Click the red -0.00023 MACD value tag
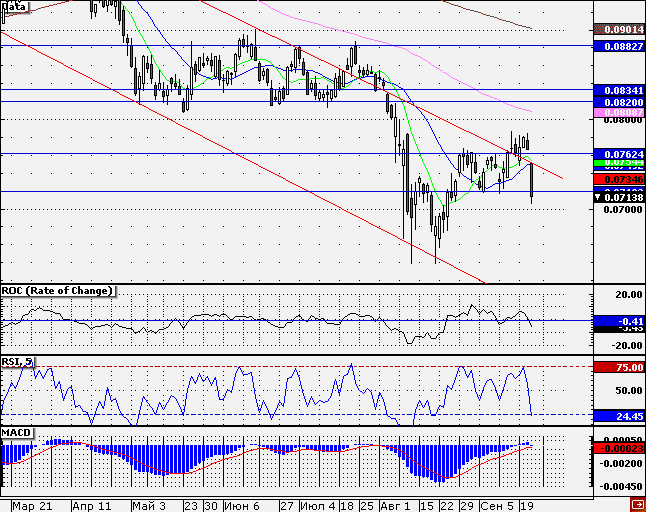 [617, 449]
